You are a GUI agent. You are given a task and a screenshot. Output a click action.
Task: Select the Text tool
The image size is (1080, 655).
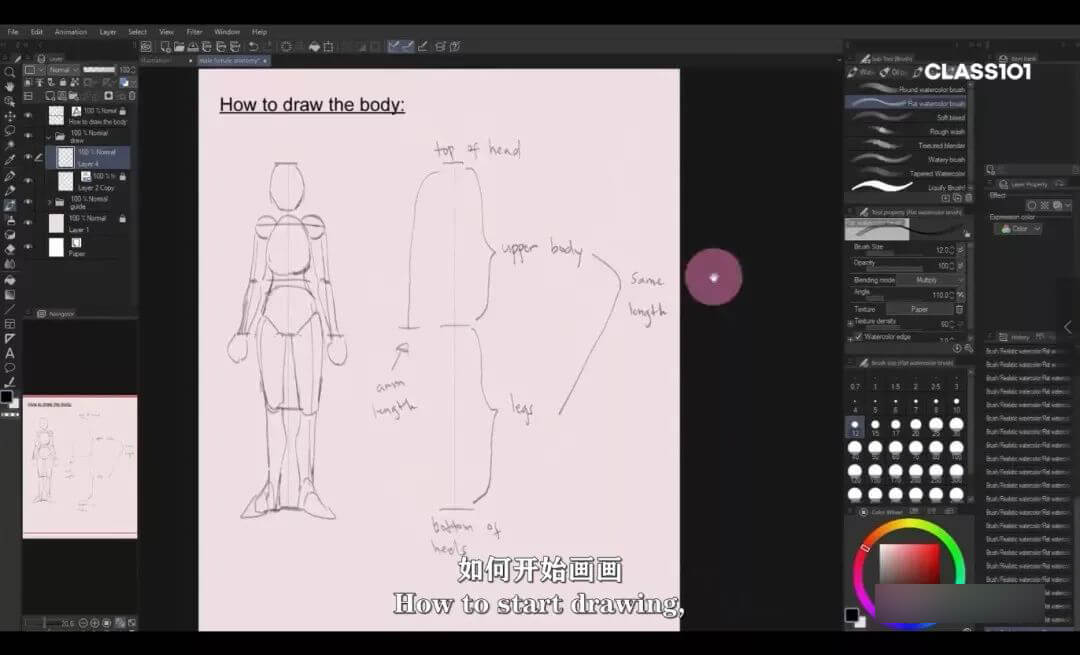(x=10, y=353)
